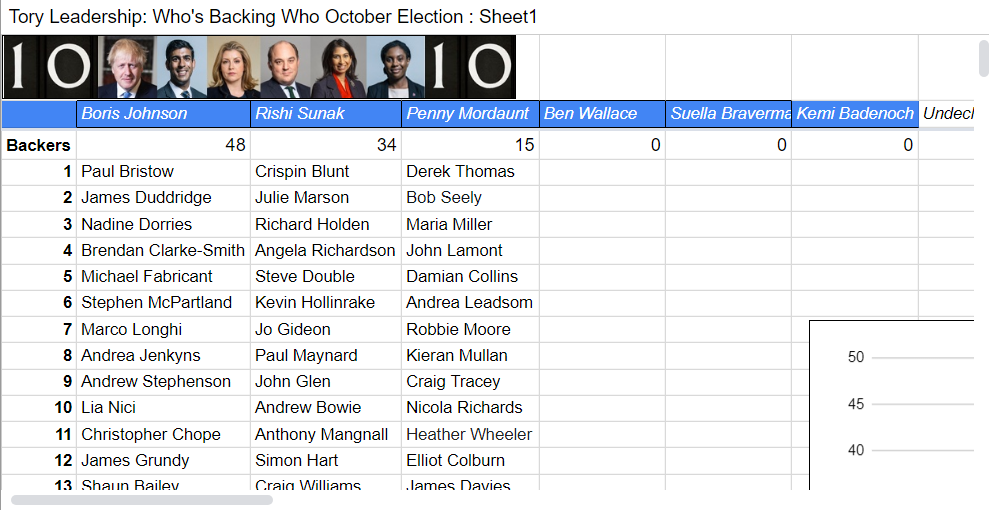Click the Backers row label
Screen dimensions: 989x510
[39, 146]
